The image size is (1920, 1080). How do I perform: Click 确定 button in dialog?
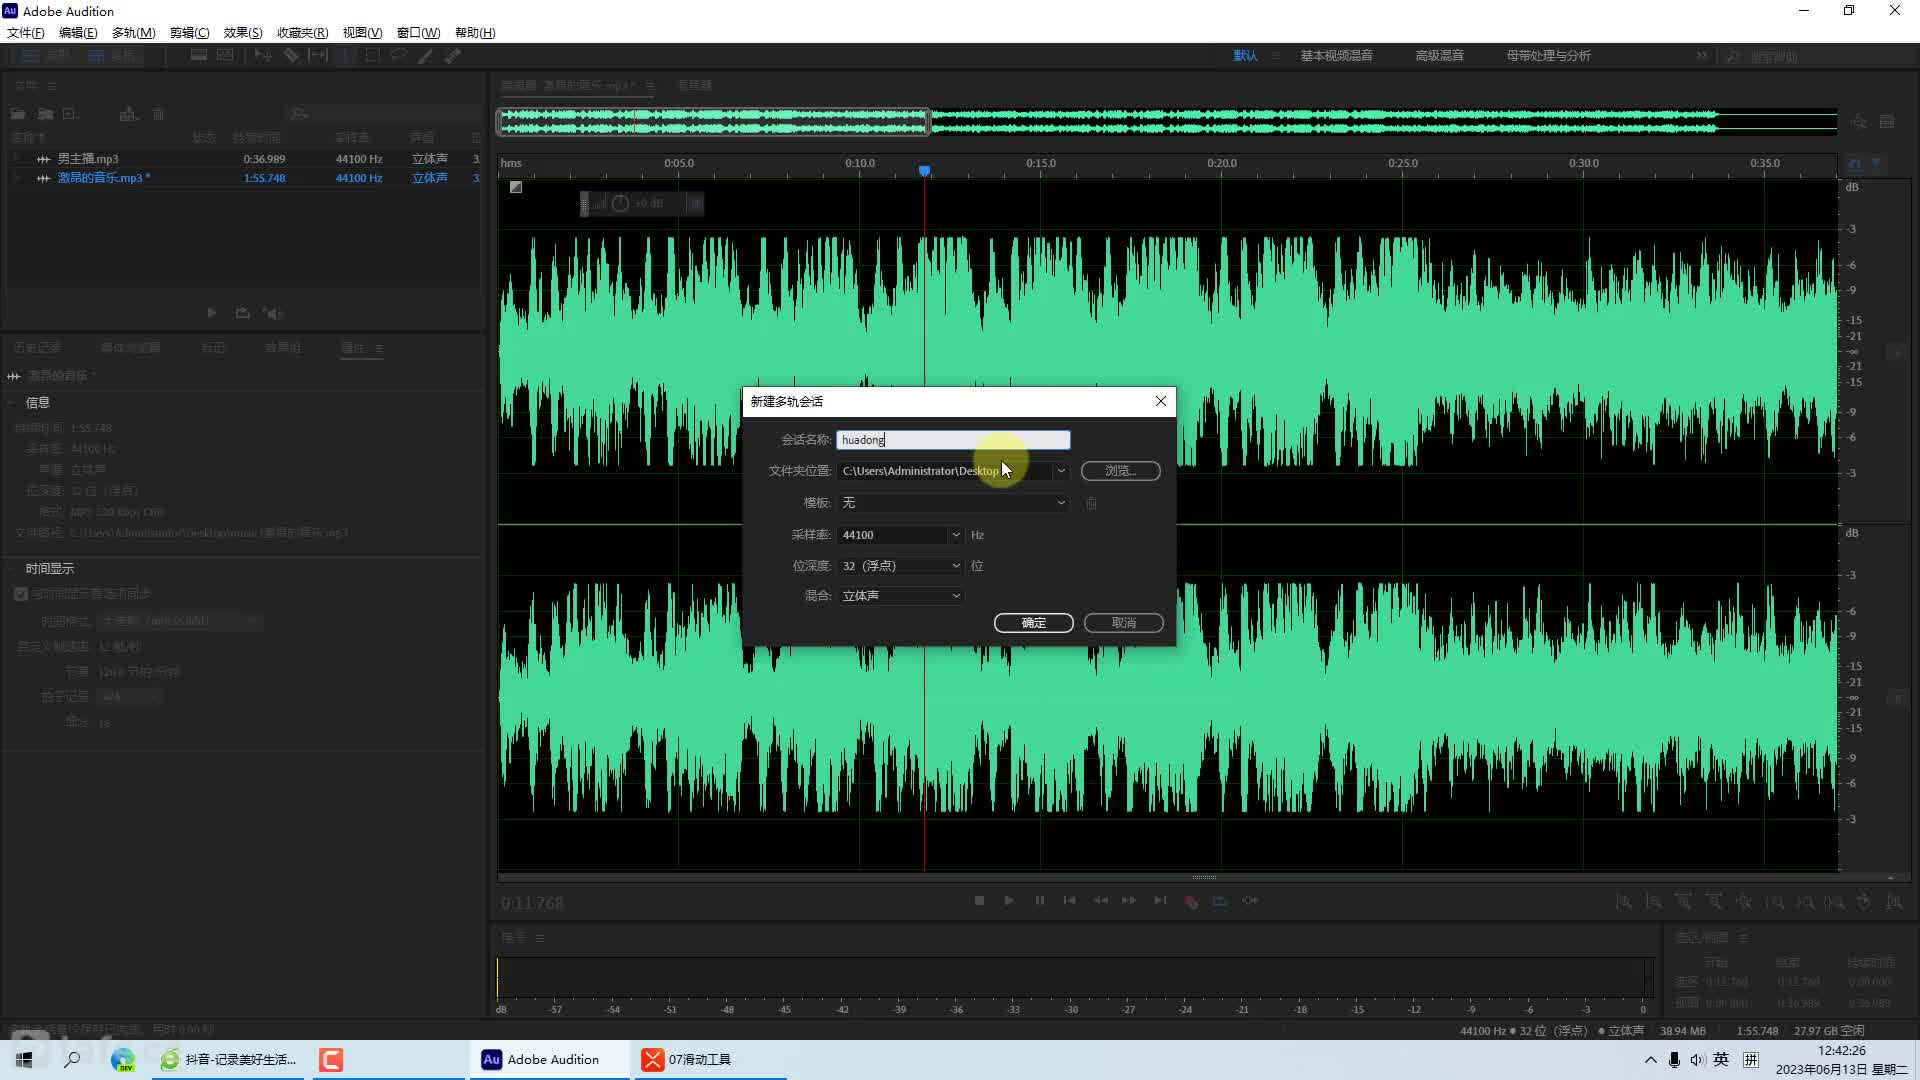(x=1033, y=623)
